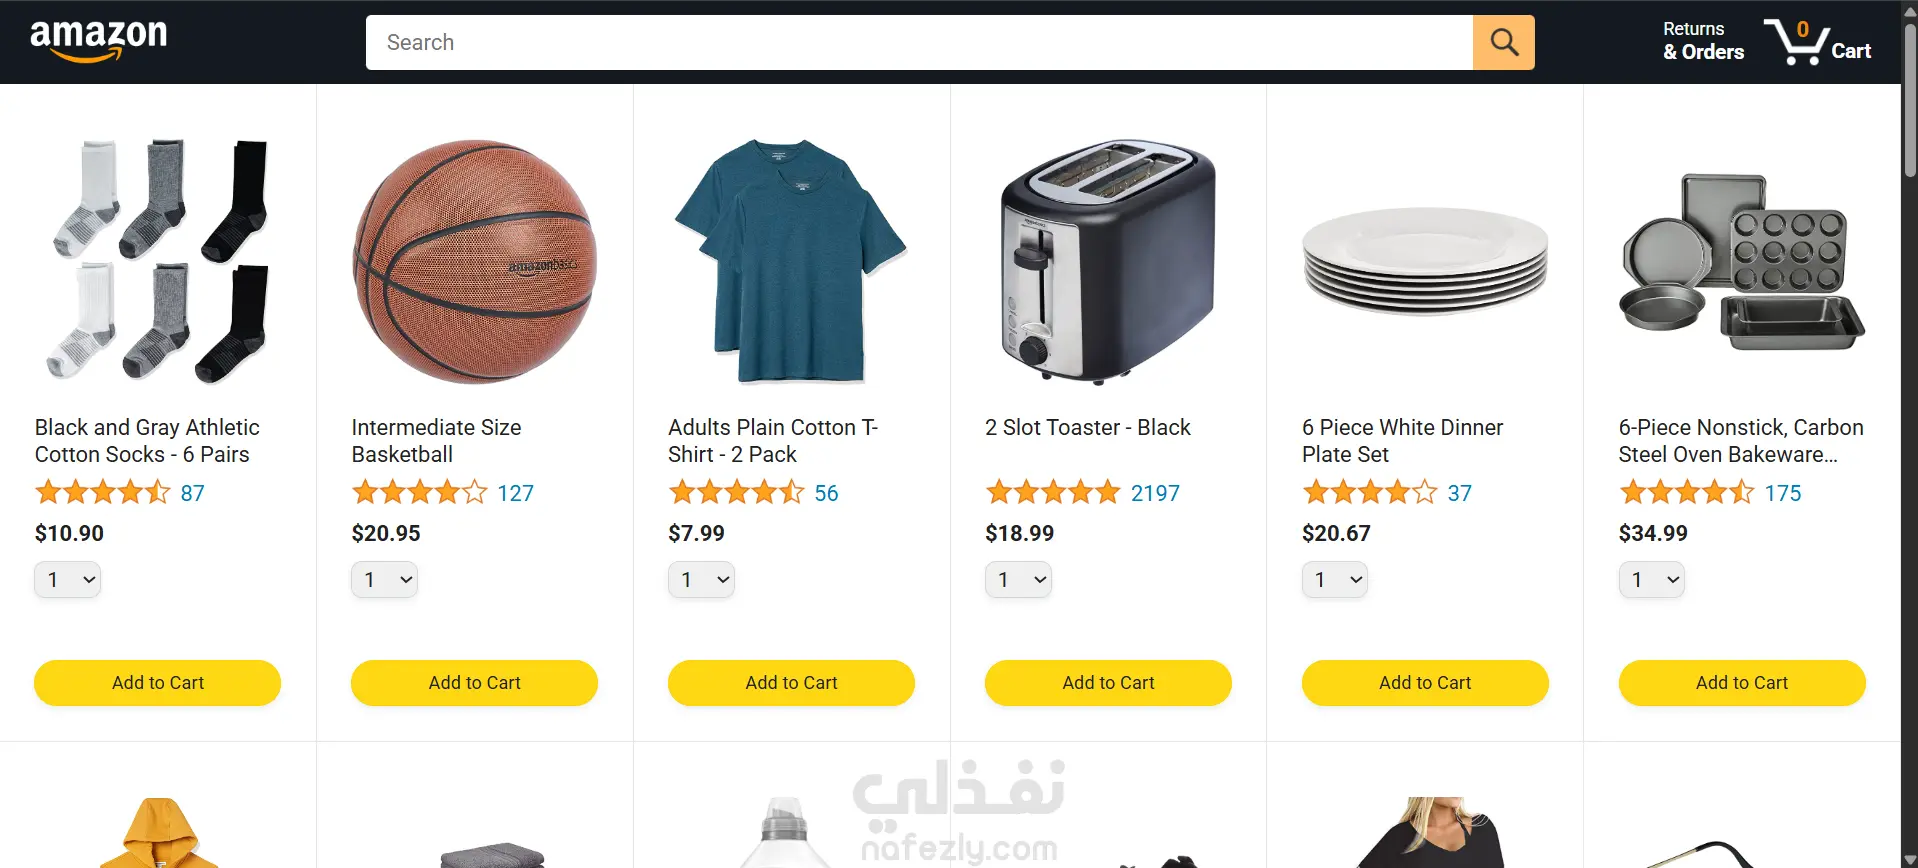This screenshot has height=868, width=1918.
Task: Focus the Search input field
Action: pos(919,42)
